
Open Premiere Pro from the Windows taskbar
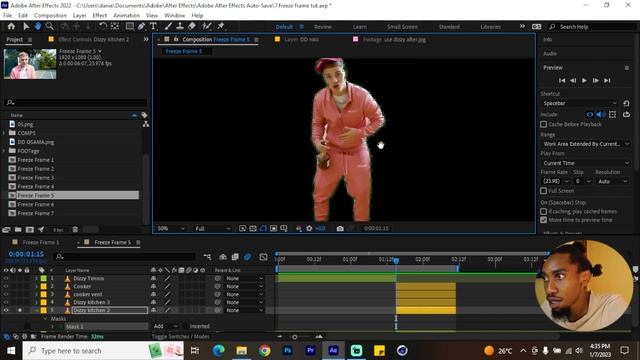coord(310,350)
